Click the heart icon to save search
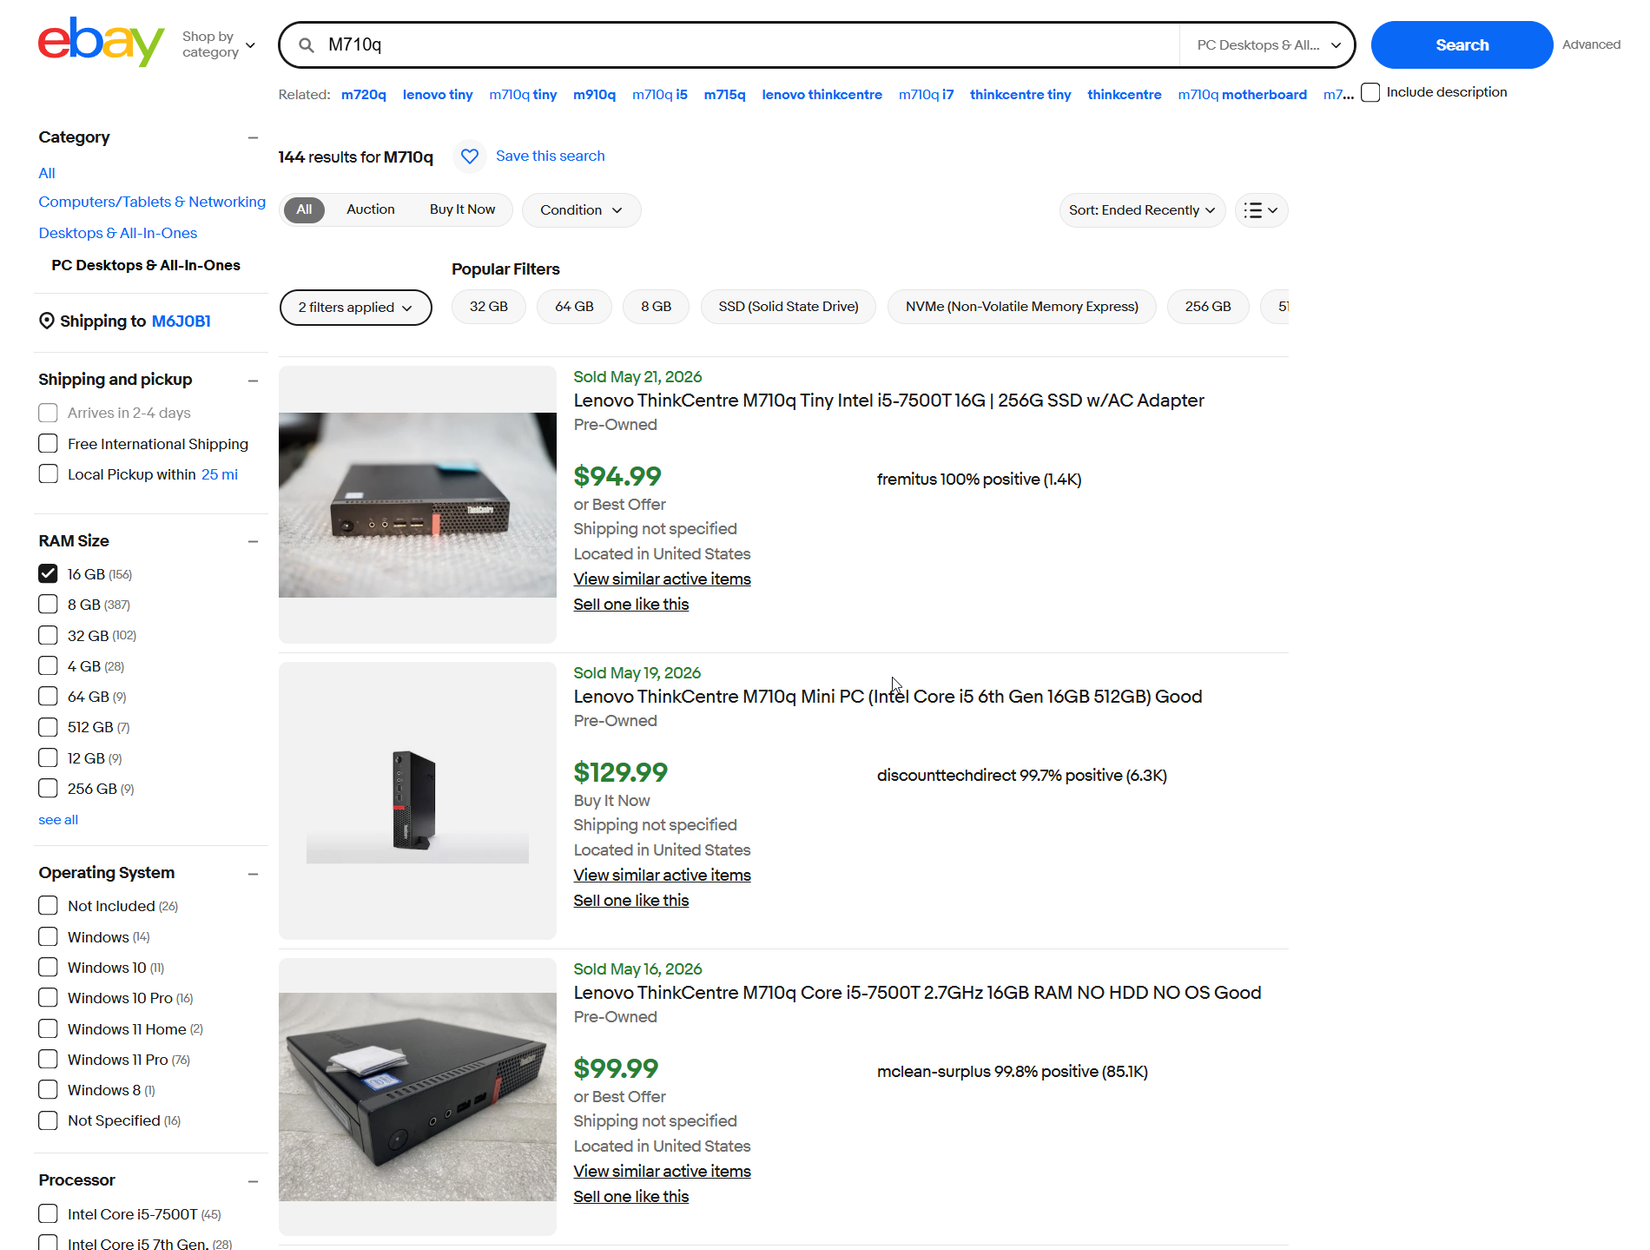This screenshot has height=1250, width=1650. coord(469,156)
